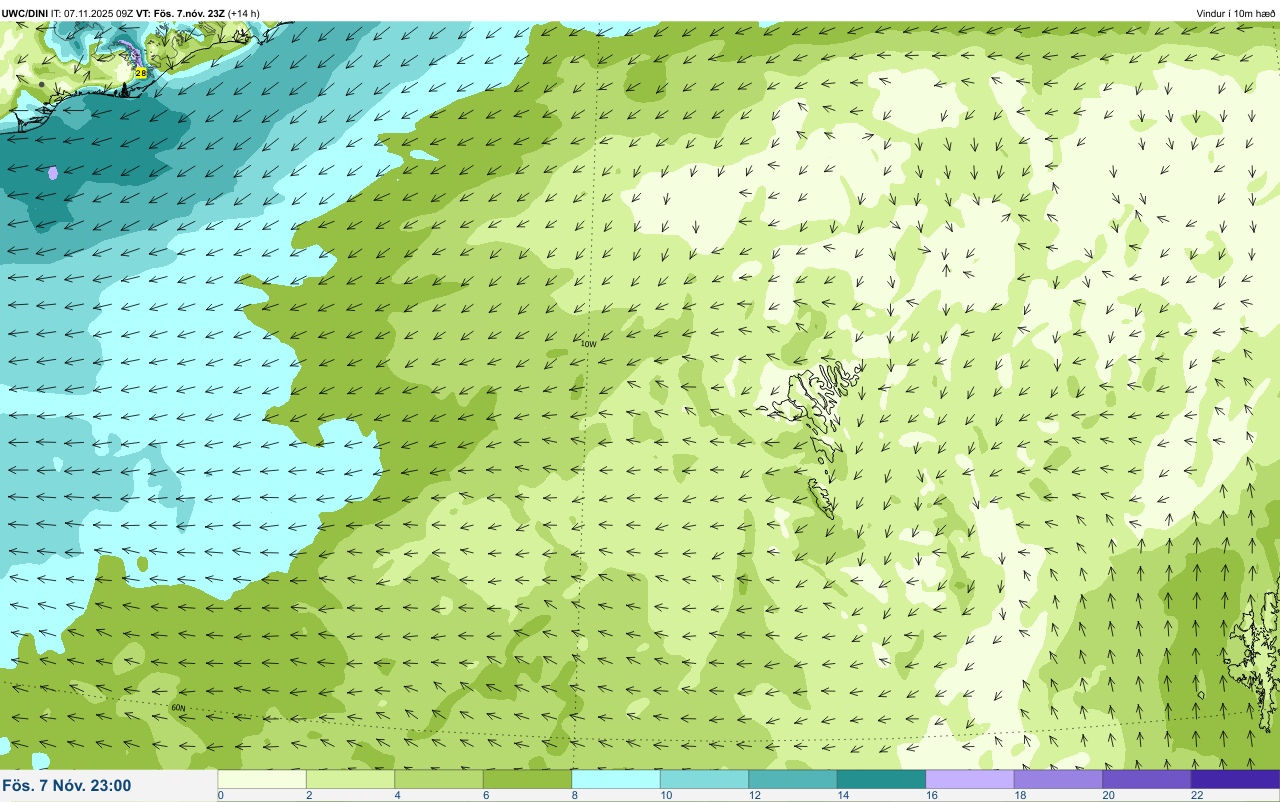
Task: Click the '60N' latitude label
Action: 178,708
